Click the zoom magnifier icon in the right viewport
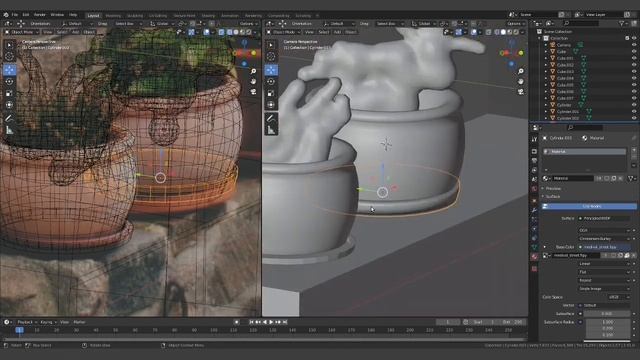The image size is (640, 360). pos(521,71)
